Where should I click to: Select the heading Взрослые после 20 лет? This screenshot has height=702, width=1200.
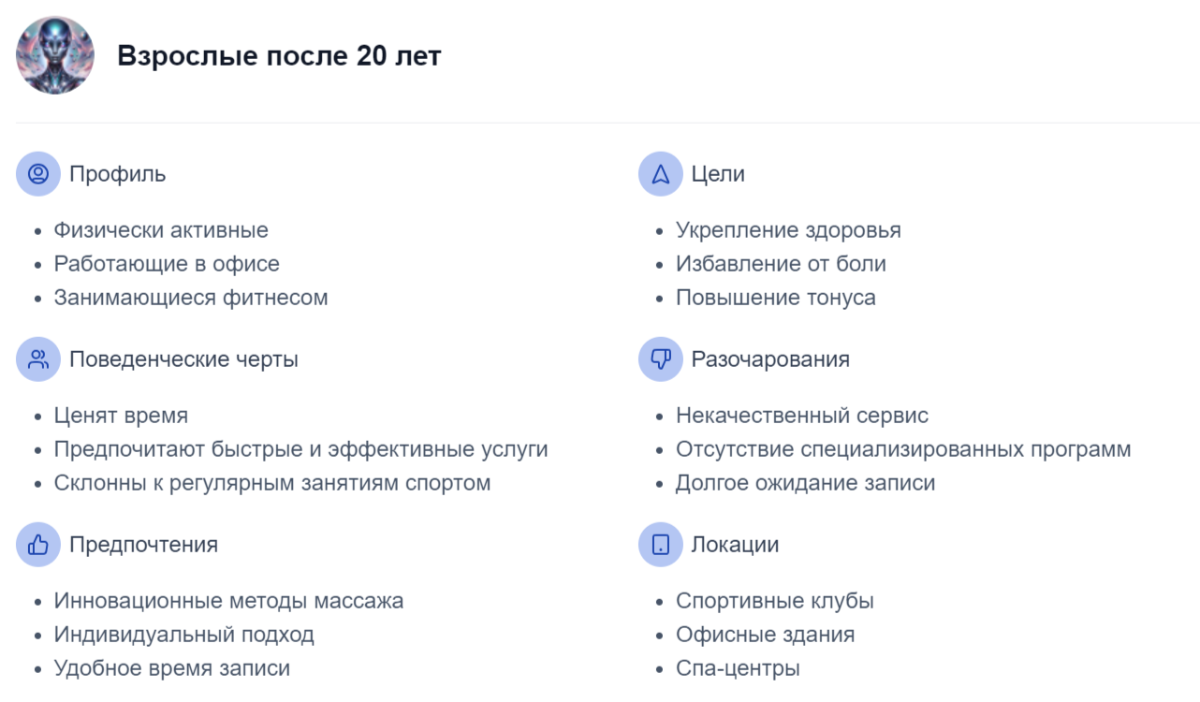(x=279, y=56)
